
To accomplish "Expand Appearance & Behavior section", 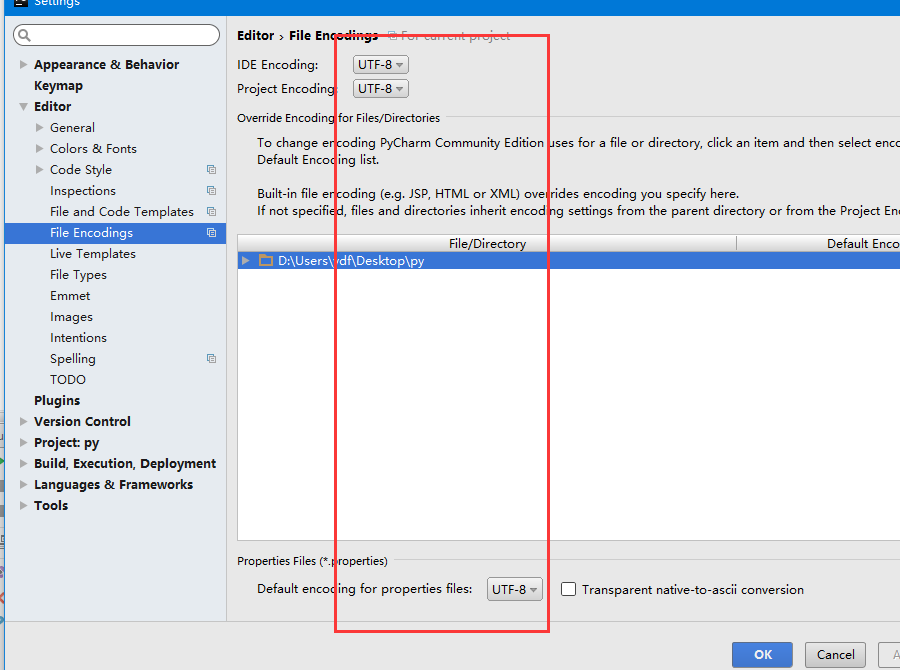I will (24, 64).
